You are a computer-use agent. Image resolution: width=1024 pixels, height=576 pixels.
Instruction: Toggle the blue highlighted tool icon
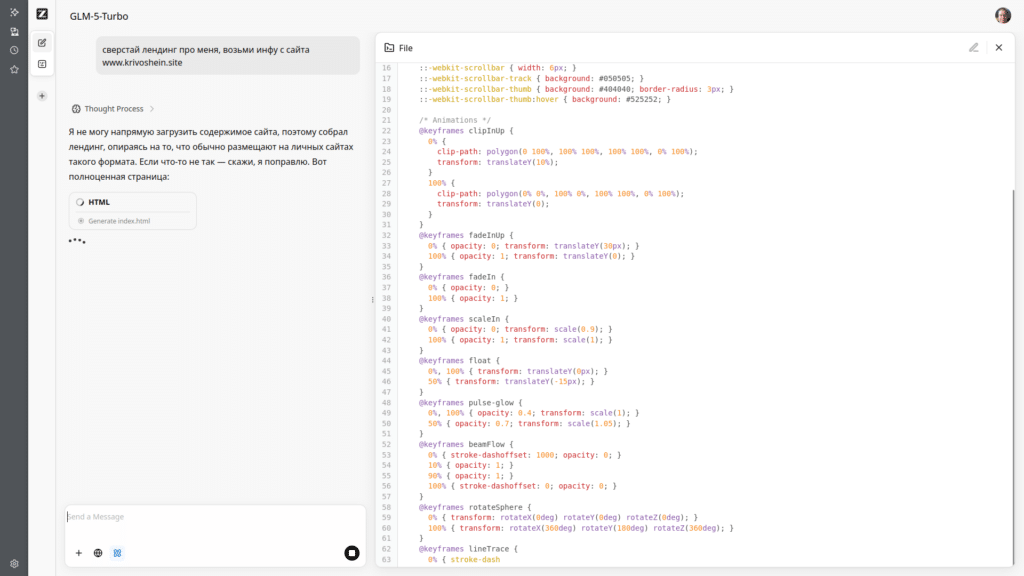(117, 552)
